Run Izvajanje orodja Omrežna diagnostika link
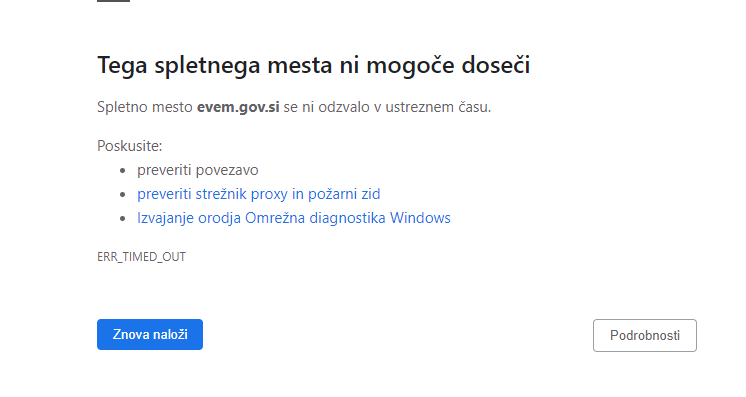Image resolution: width=746 pixels, height=397 pixels. 294,218
